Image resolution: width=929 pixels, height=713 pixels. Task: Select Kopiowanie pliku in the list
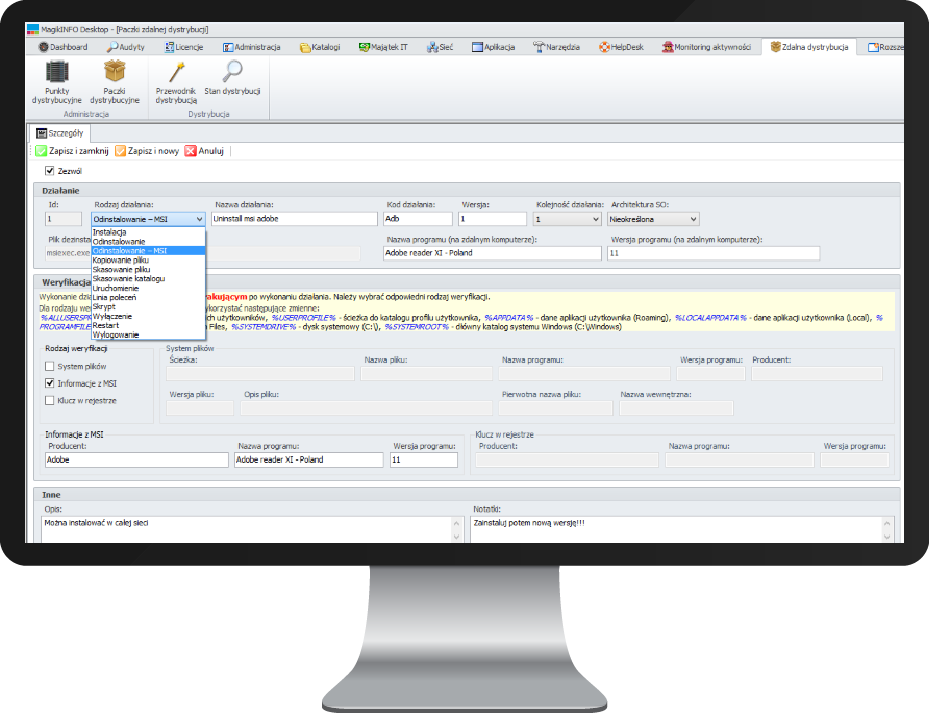click(148, 260)
